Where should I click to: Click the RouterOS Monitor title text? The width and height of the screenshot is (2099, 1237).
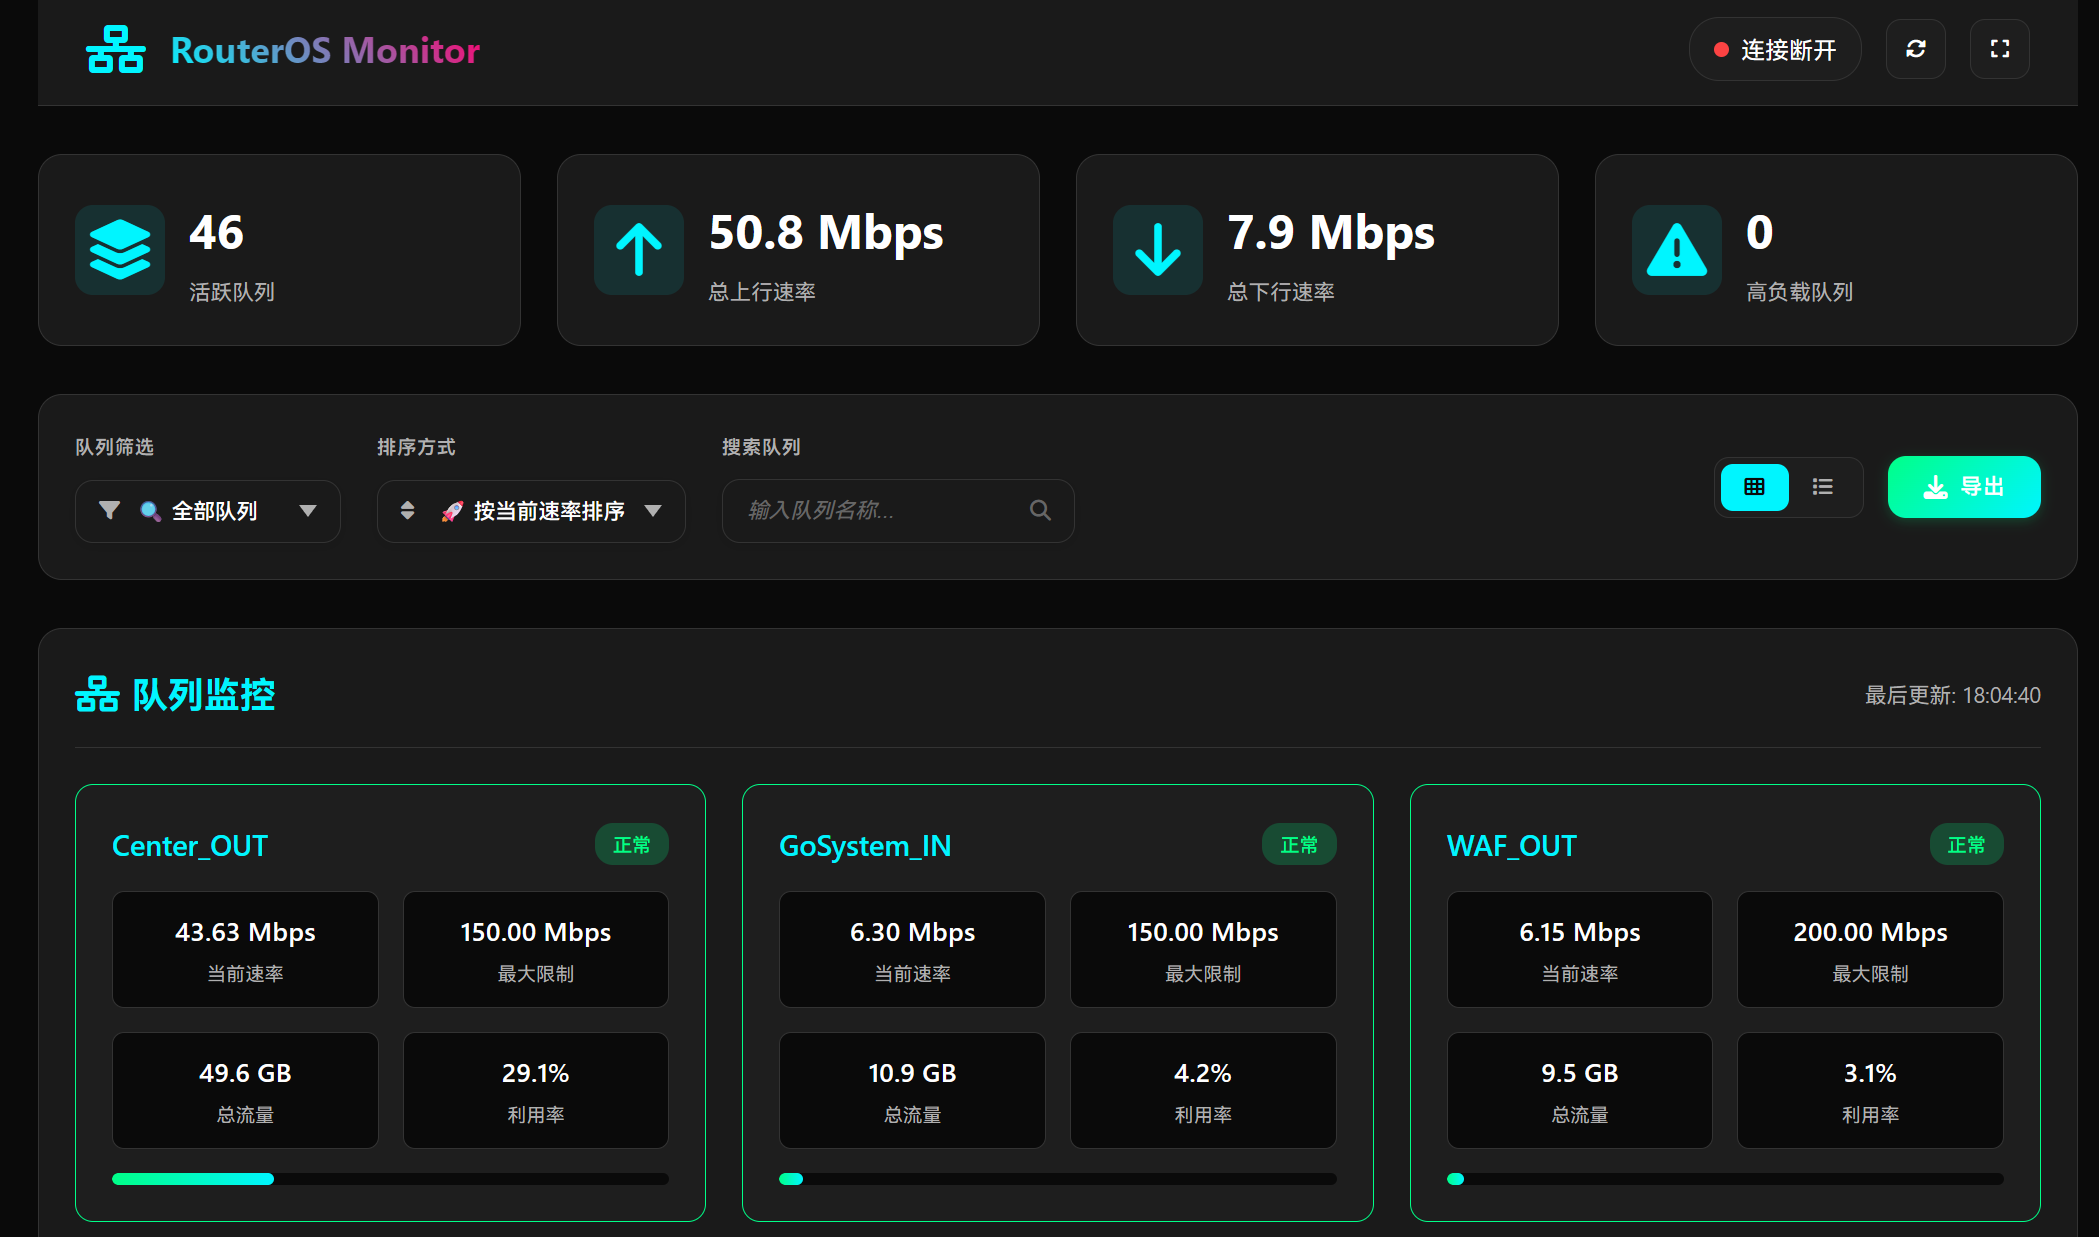(325, 50)
